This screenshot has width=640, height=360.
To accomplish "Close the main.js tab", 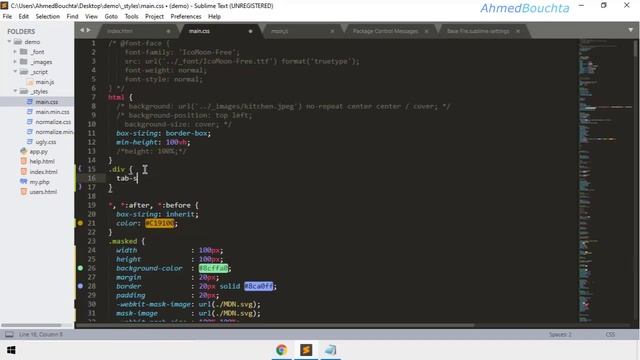I will pyautogui.click(x=332, y=31).
